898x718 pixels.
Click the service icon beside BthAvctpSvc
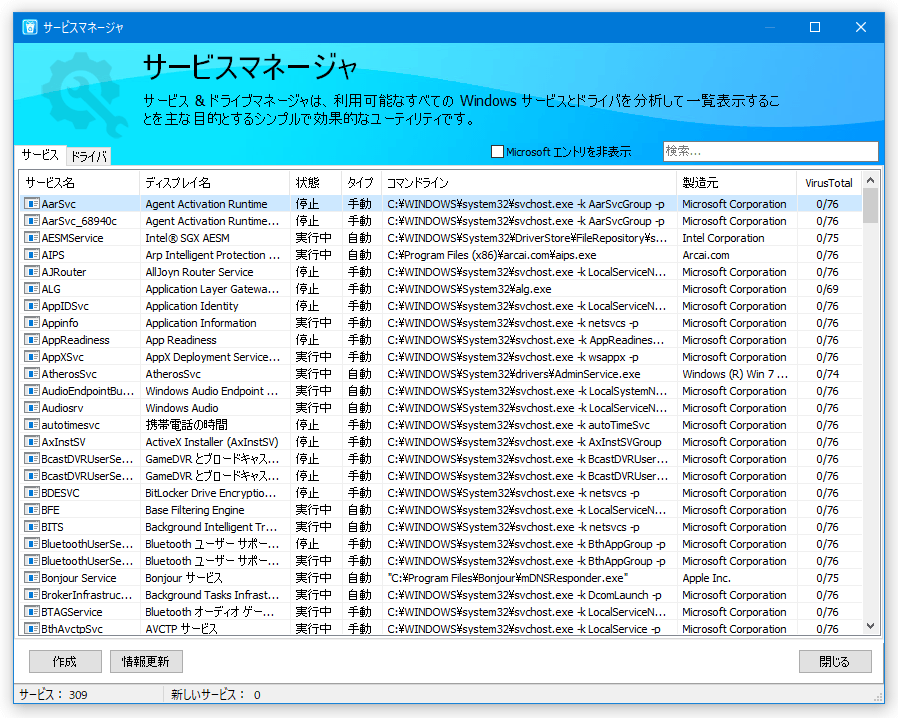click(x=31, y=629)
